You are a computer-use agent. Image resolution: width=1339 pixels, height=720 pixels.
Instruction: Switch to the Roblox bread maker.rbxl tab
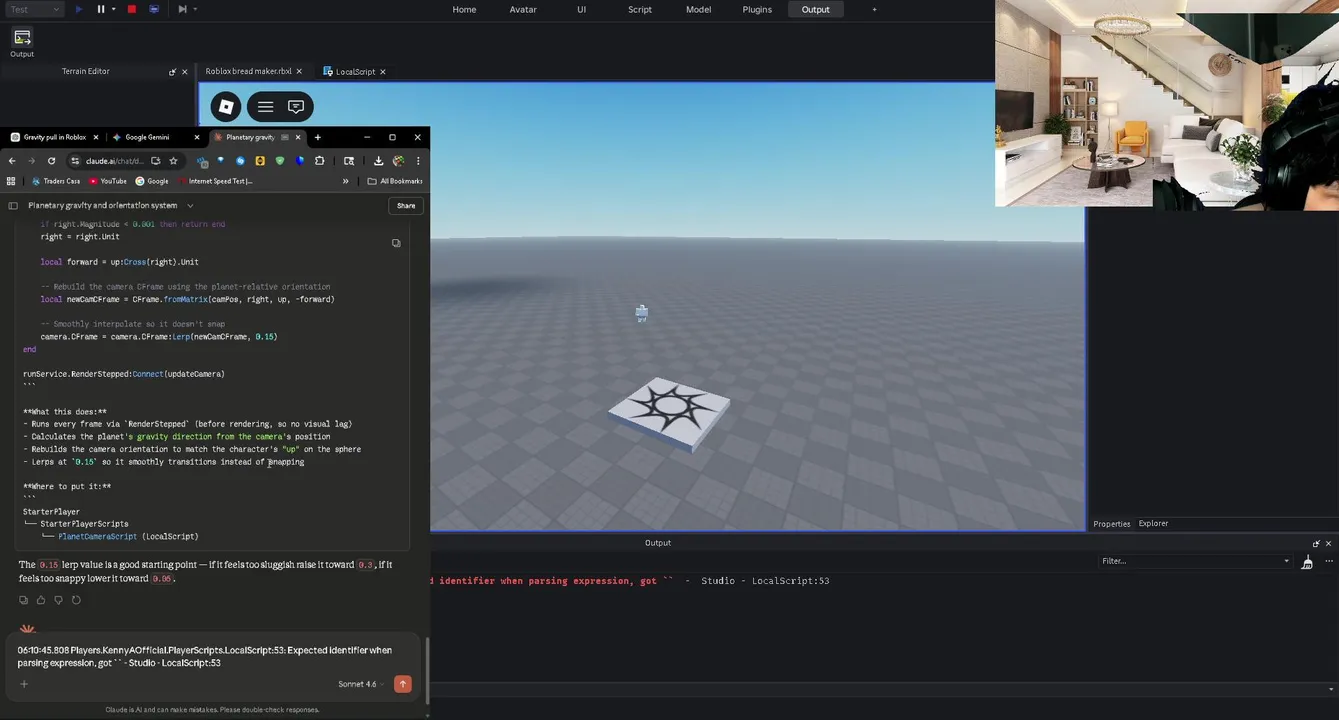pos(248,71)
